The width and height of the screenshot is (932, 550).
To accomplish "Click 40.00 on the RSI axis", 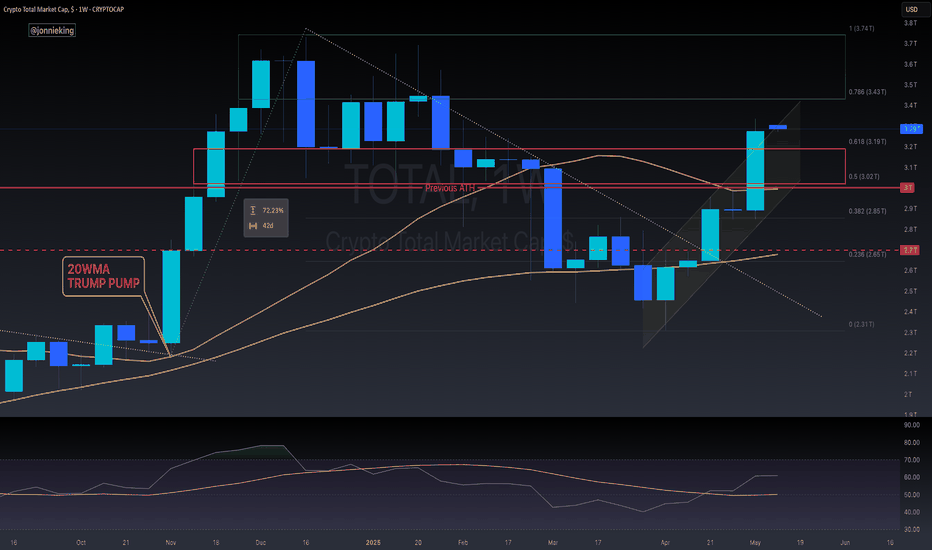I will (911, 512).
